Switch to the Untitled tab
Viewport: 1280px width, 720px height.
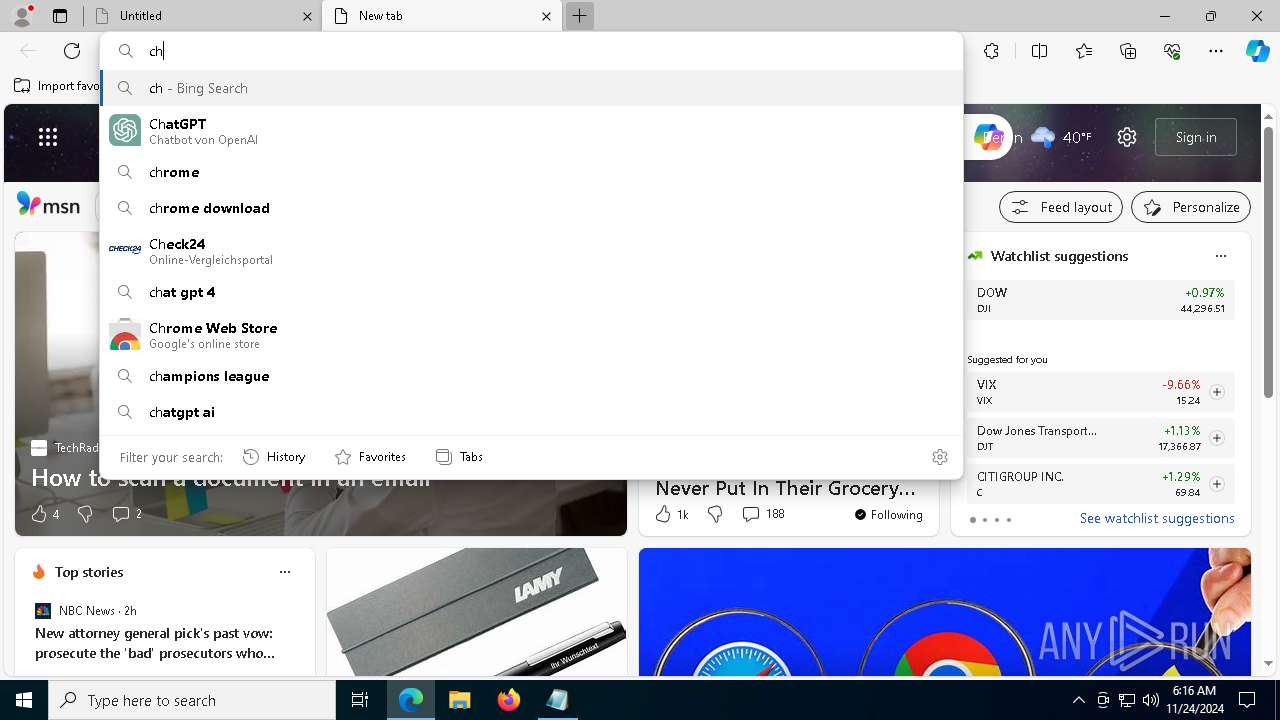[201, 16]
